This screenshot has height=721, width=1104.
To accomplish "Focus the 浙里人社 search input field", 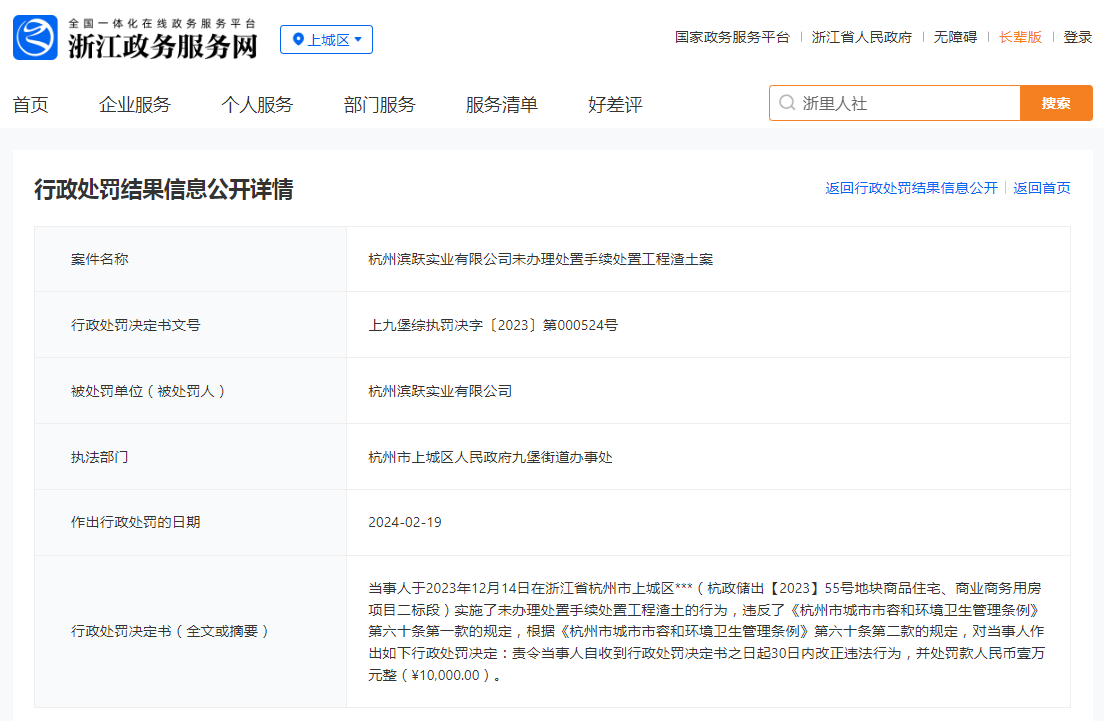I will tap(894, 104).
